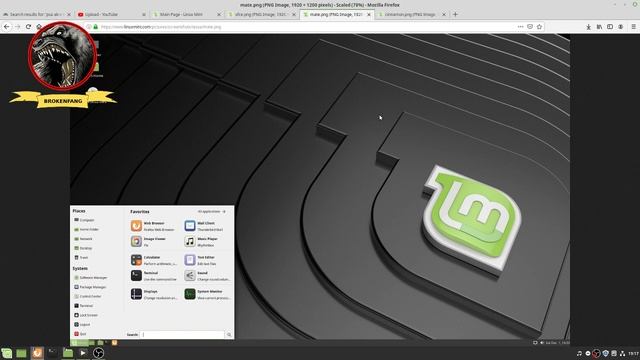Click Software Manager under System in pictured menu
640x360 pixels.
(x=91, y=278)
